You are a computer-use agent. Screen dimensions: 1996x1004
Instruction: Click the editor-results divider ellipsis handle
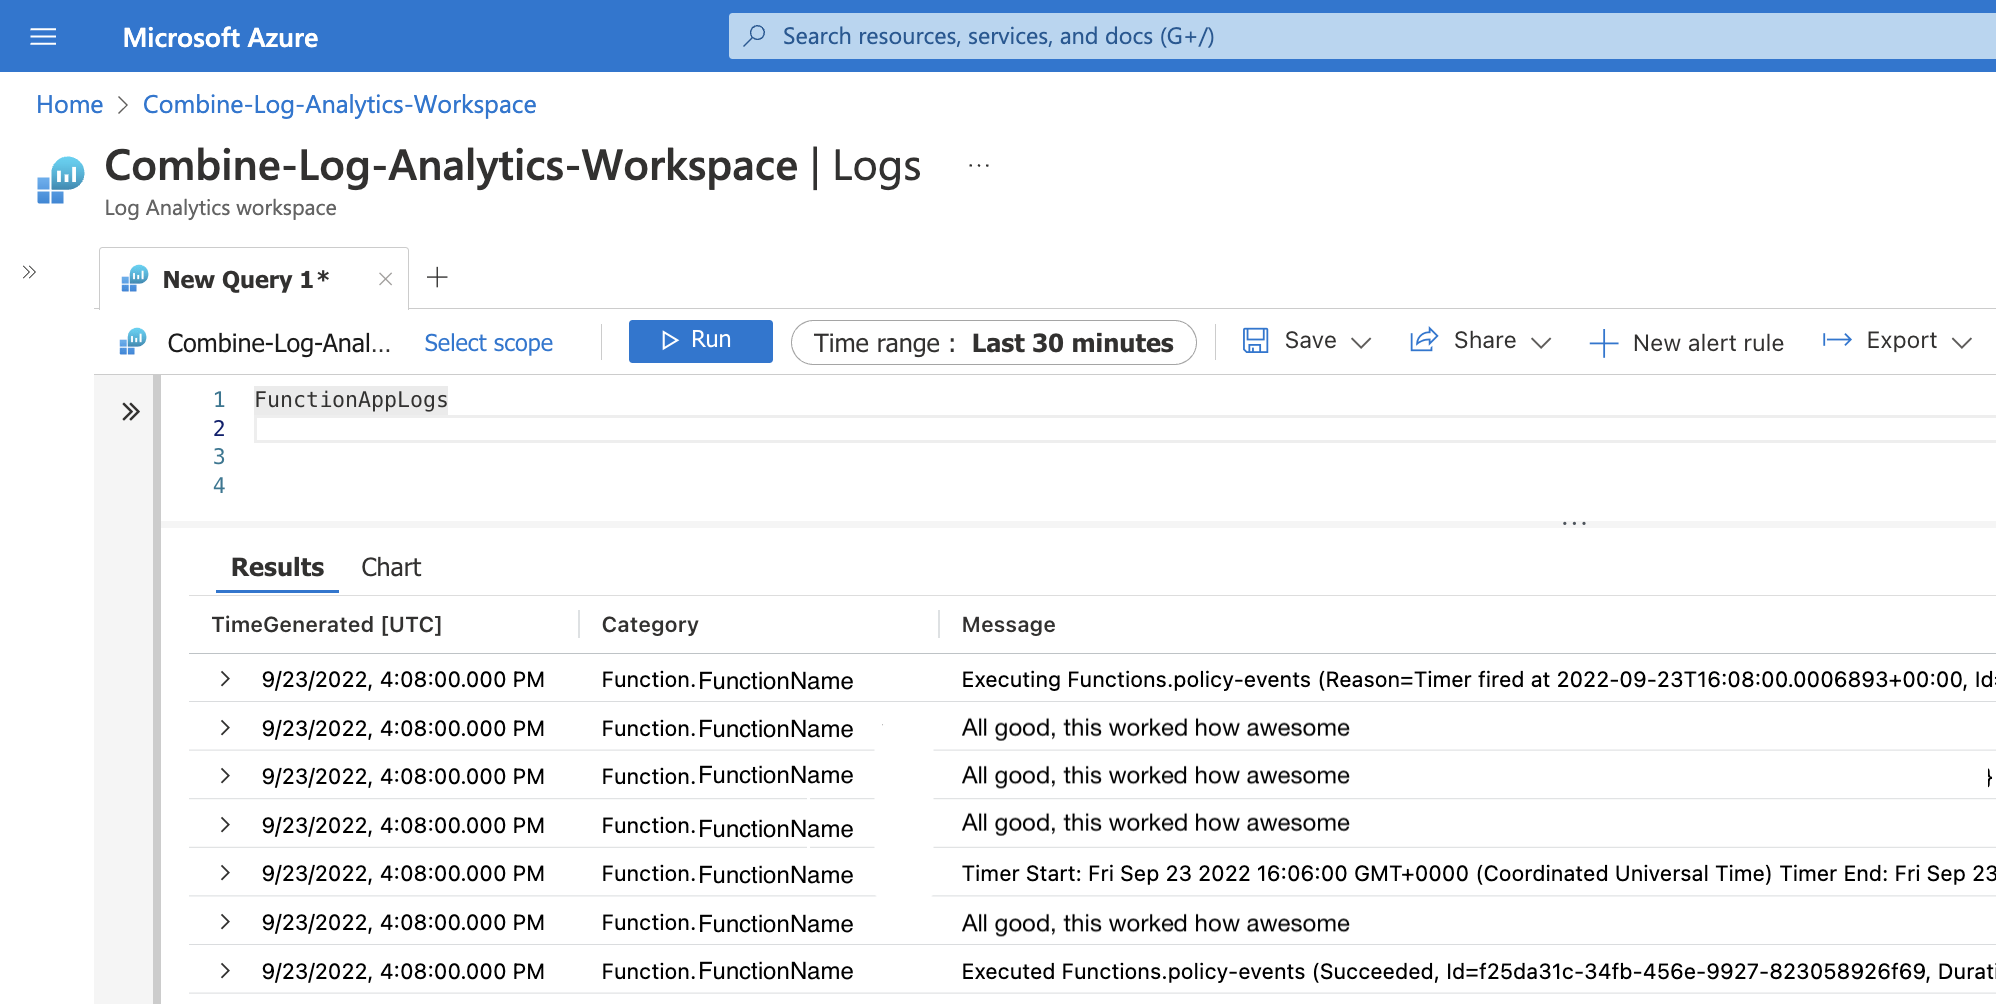[x=1574, y=523]
